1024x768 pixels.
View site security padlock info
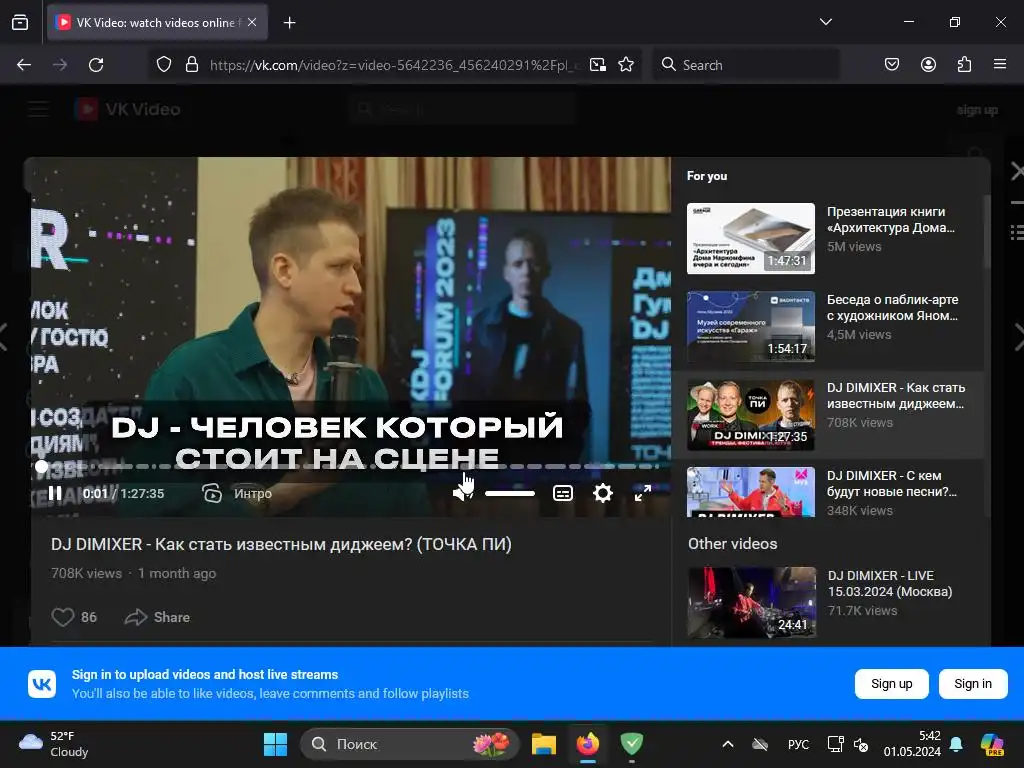(191, 65)
